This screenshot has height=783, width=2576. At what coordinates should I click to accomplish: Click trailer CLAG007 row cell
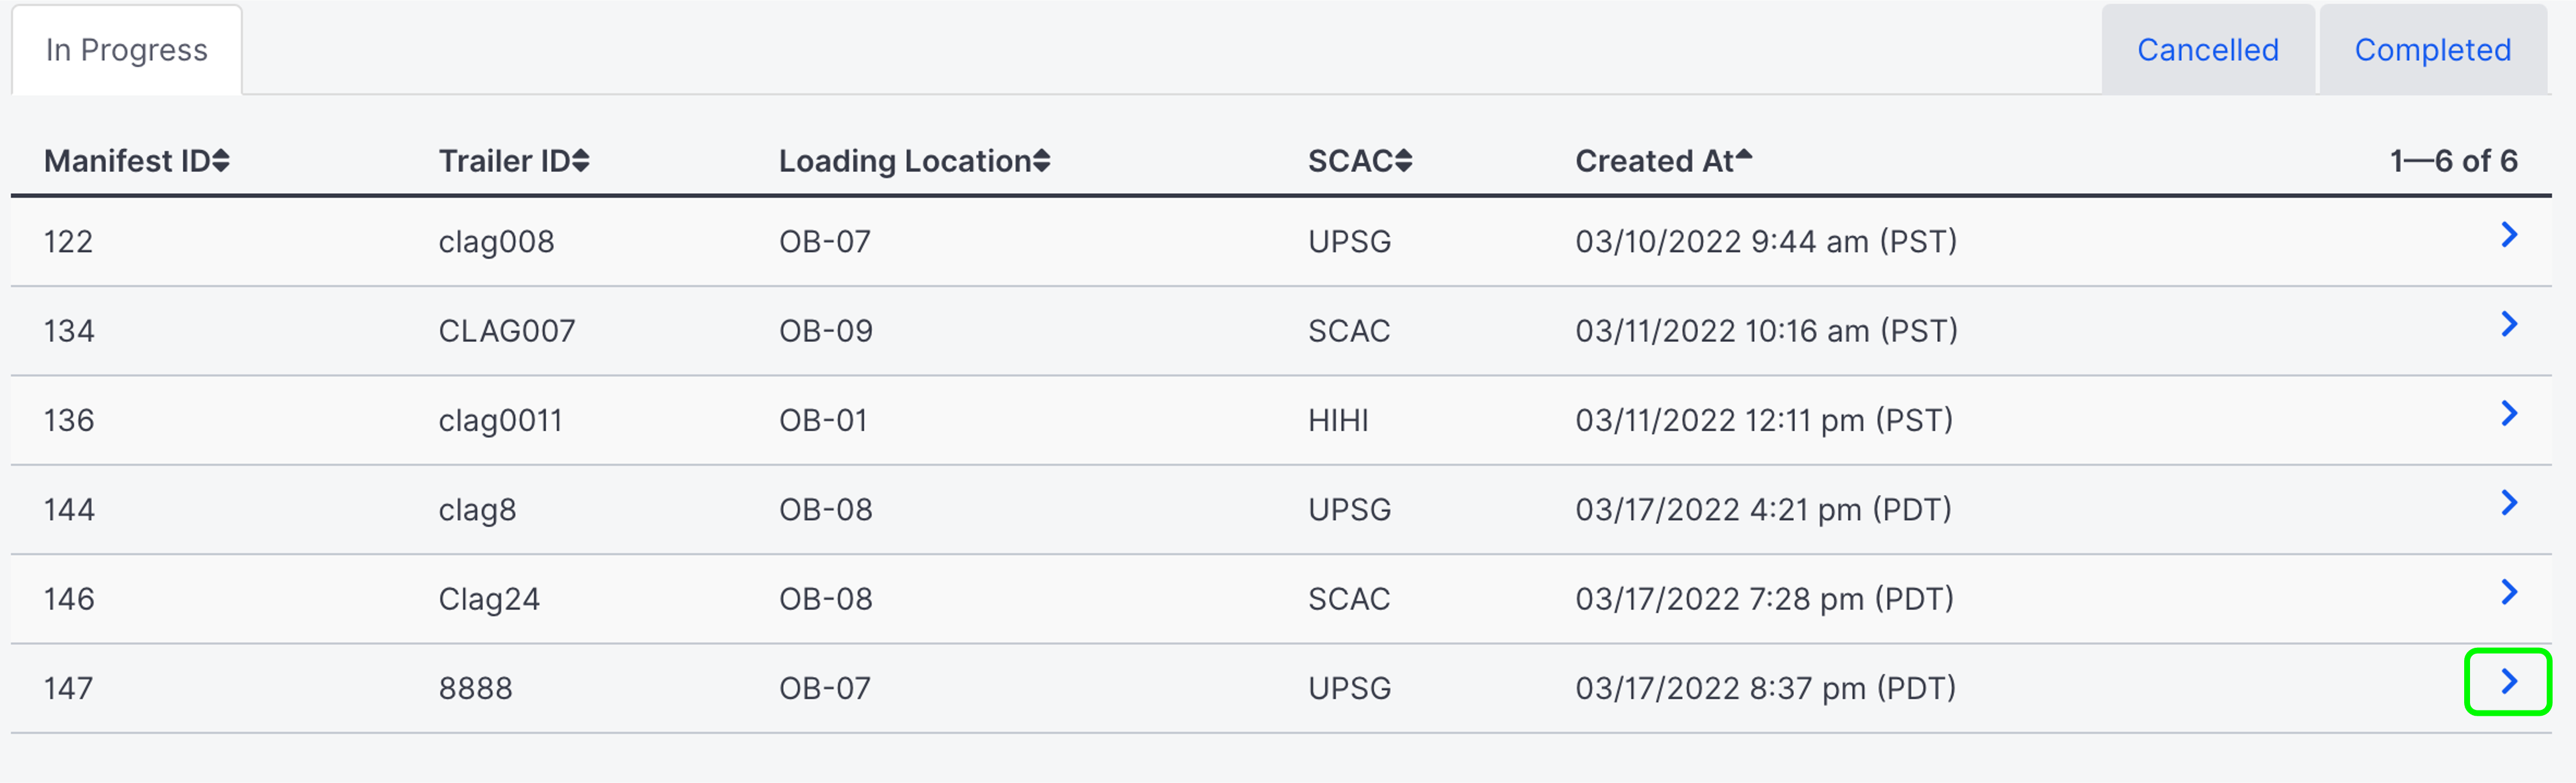507,331
